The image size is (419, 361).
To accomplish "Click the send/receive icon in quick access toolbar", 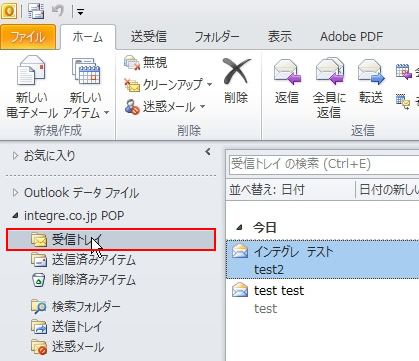I will [36, 11].
